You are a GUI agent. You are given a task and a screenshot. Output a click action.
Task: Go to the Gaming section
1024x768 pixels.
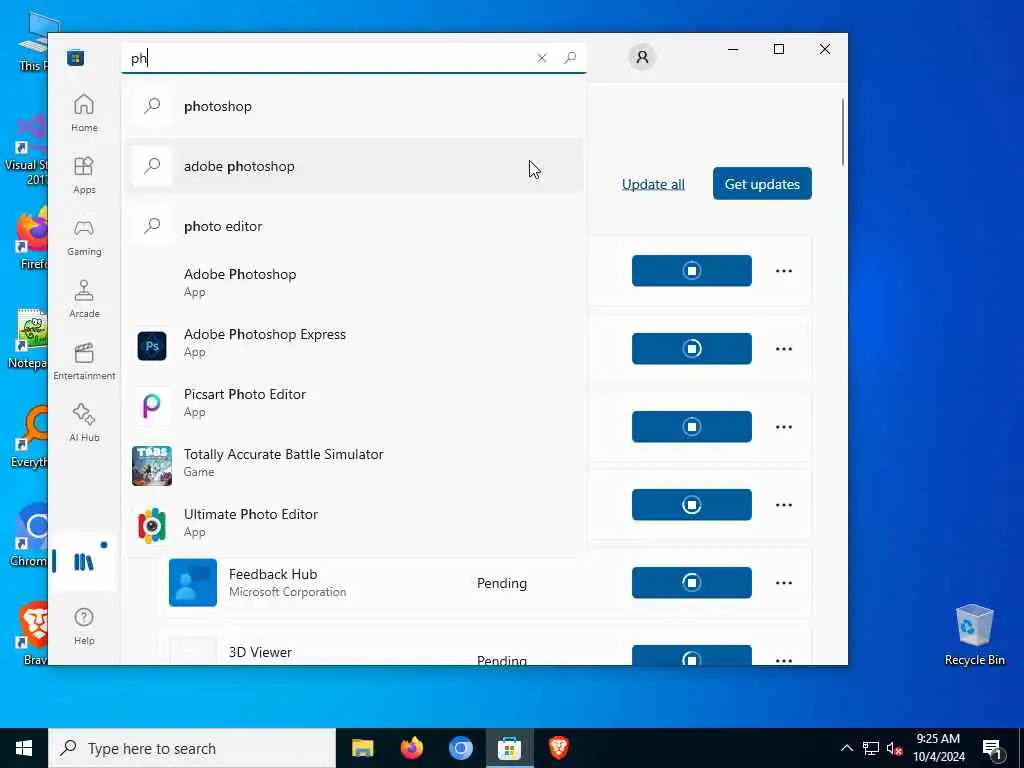[84, 237]
